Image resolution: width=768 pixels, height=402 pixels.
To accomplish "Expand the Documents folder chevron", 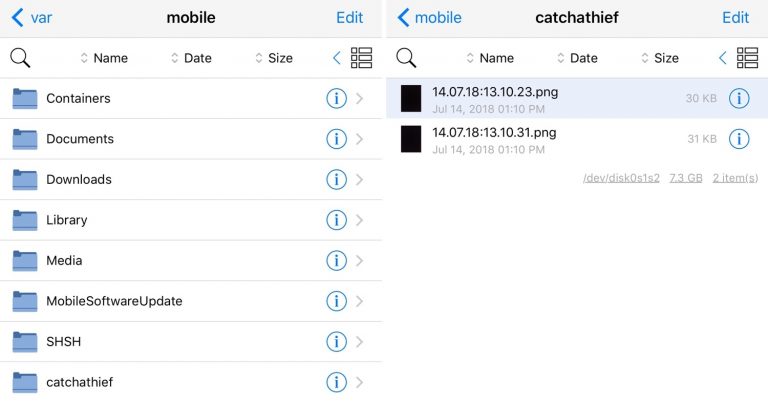I will click(360, 139).
